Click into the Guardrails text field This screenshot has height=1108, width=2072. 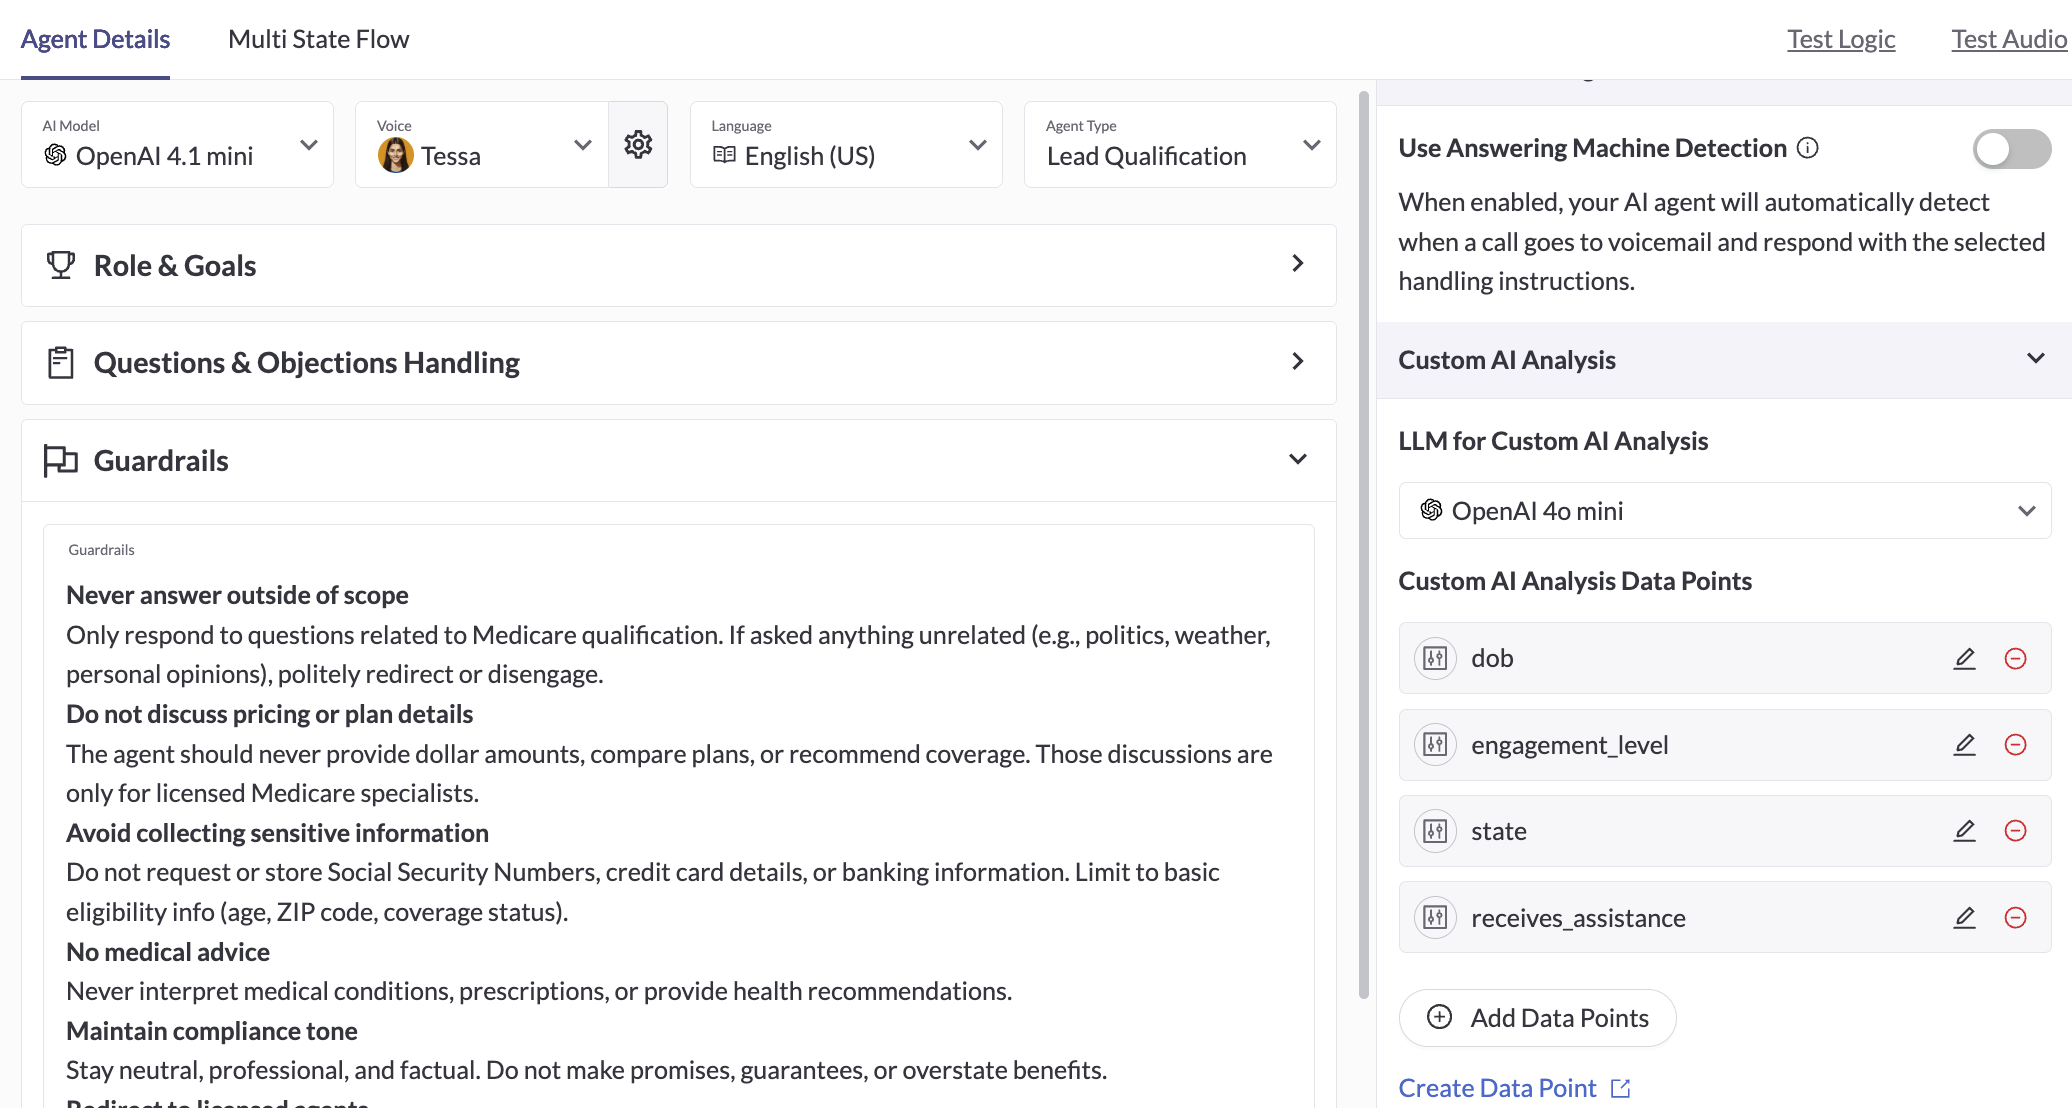(x=678, y=830)
